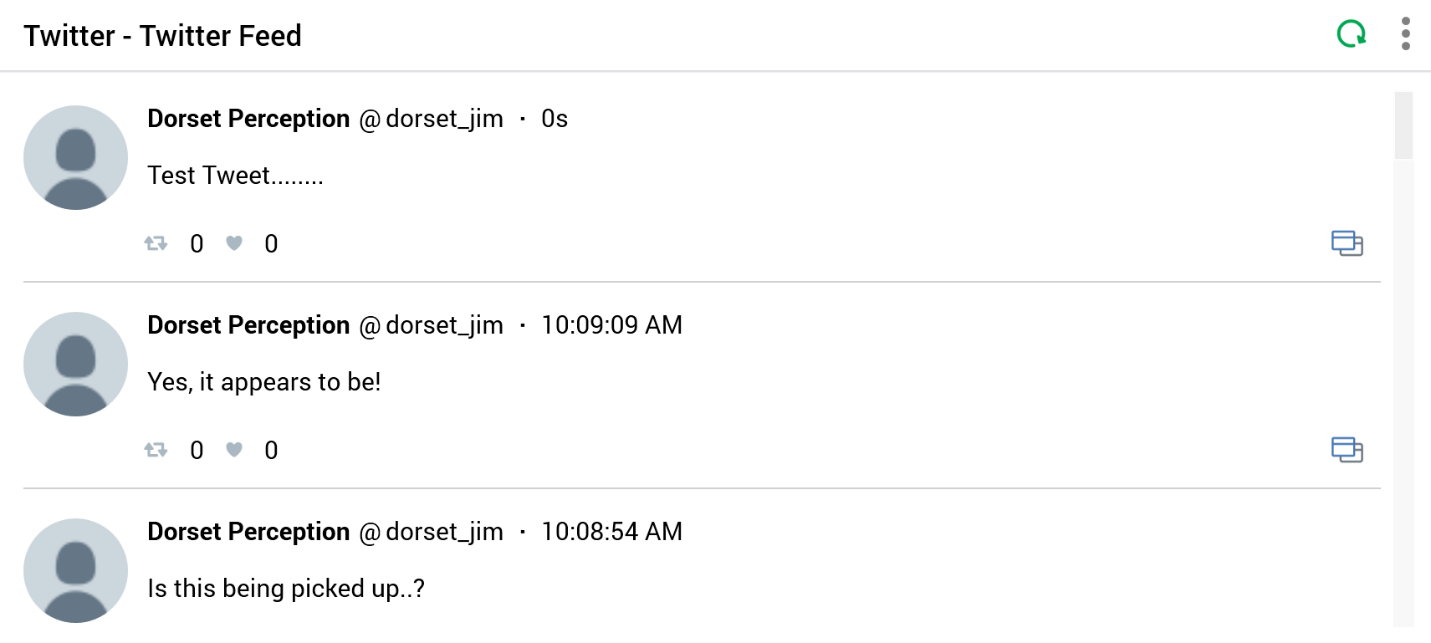The width and height of the screenshot is (1431, 643).
Task: Like the "Test Tweet" post
Action: click(234, 243)
